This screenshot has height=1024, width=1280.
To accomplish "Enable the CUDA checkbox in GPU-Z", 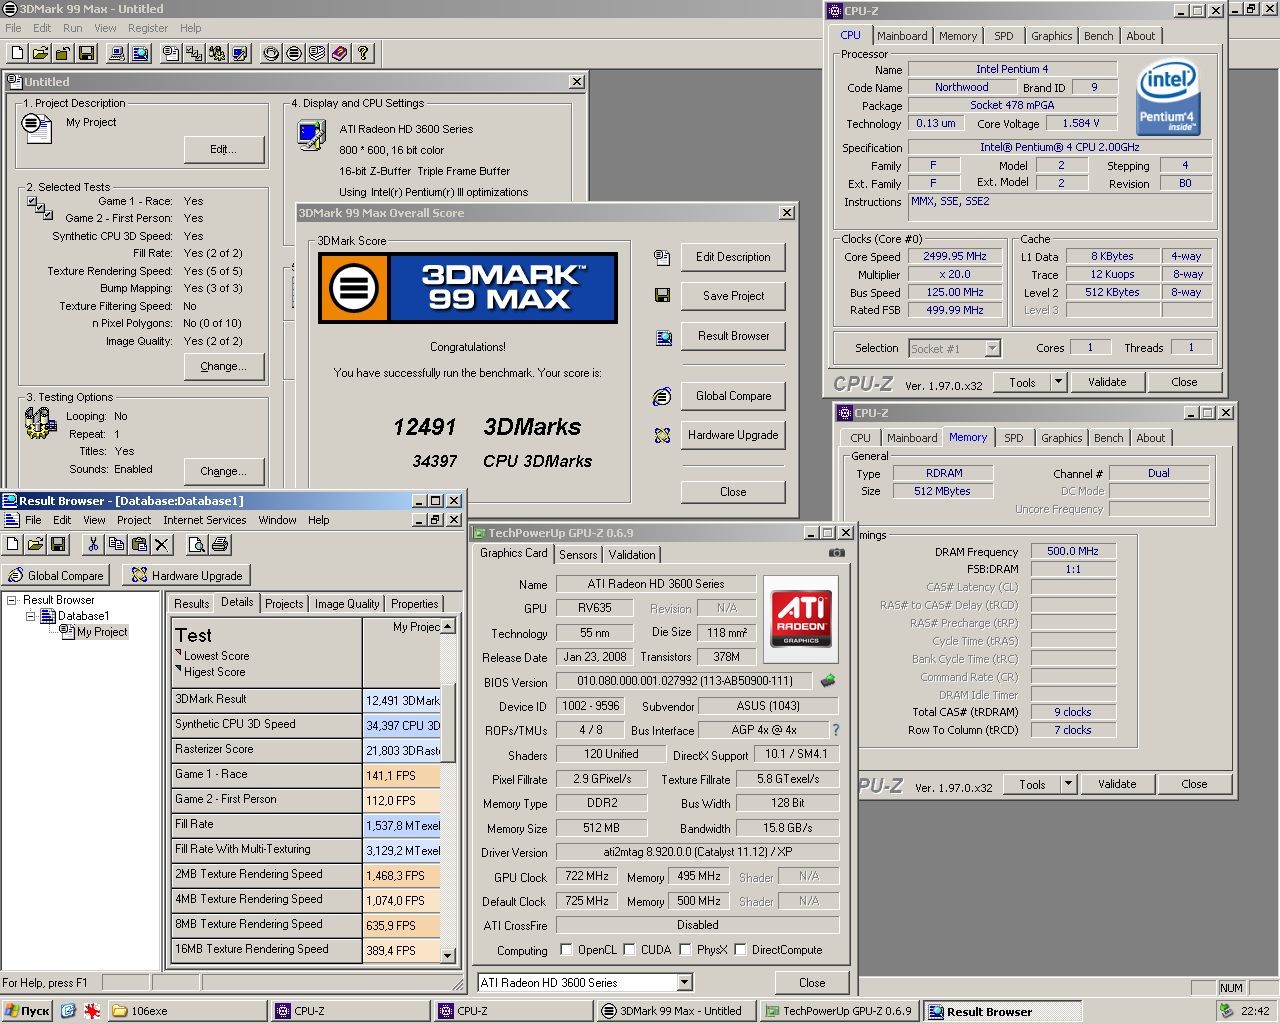I will [x=630, y=950].
